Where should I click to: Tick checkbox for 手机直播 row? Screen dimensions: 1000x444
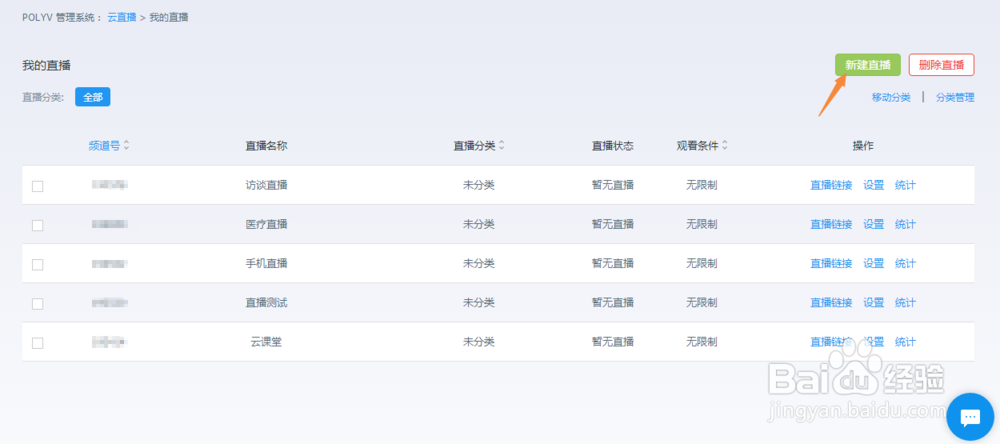pyautogui.click(x=38, y=264)
